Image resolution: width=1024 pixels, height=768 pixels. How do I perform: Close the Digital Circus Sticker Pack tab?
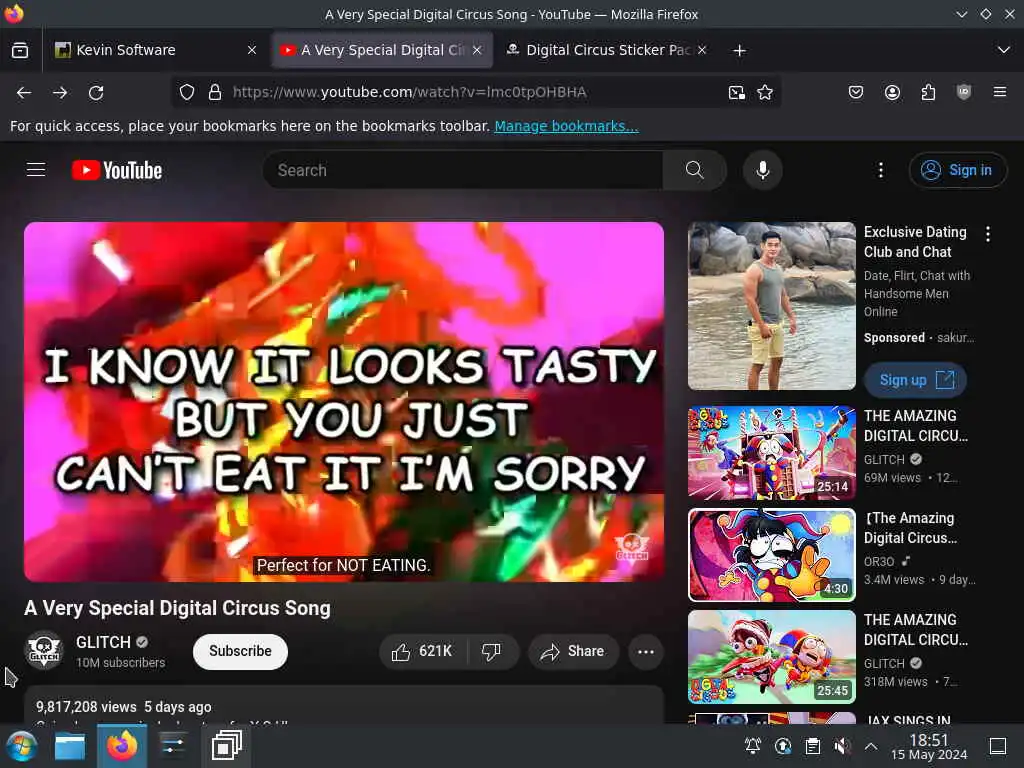click(702, 50)
